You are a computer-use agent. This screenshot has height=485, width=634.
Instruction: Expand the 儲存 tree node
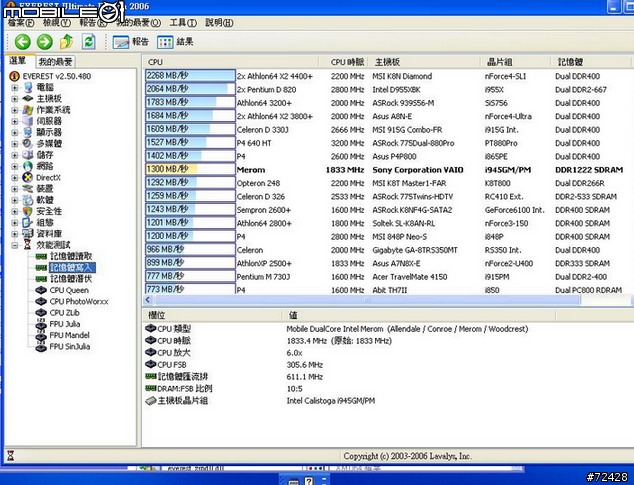(x=15, y=155)
